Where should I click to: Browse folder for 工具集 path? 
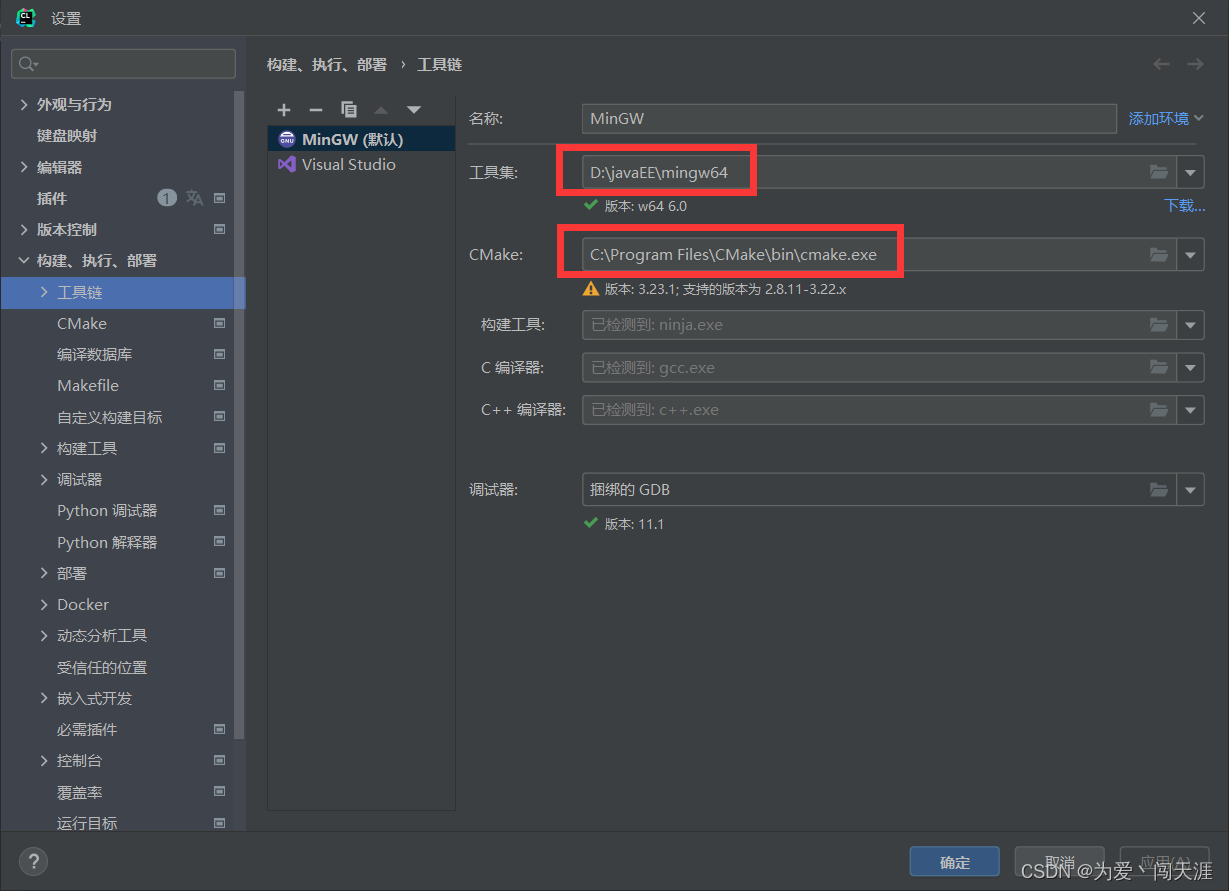1159,172
